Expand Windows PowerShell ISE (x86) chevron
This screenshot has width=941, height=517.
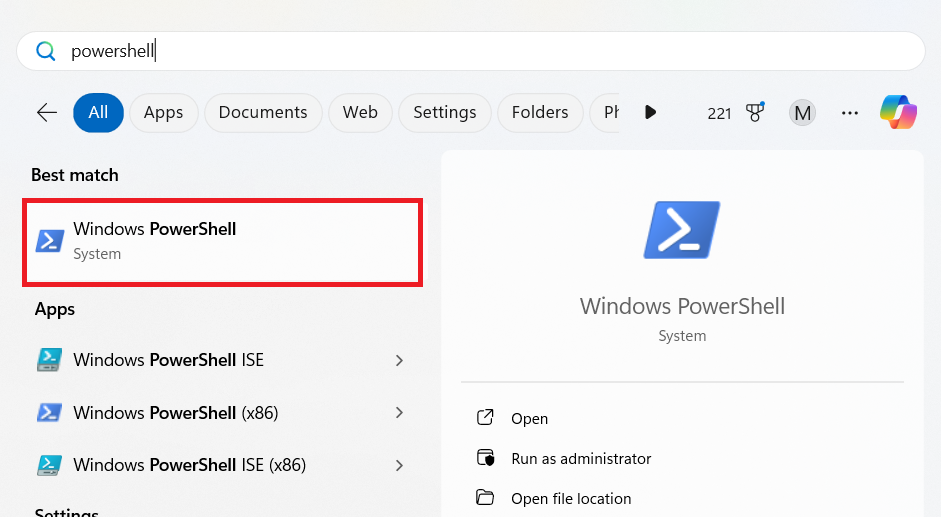click(x=399, y=465)
